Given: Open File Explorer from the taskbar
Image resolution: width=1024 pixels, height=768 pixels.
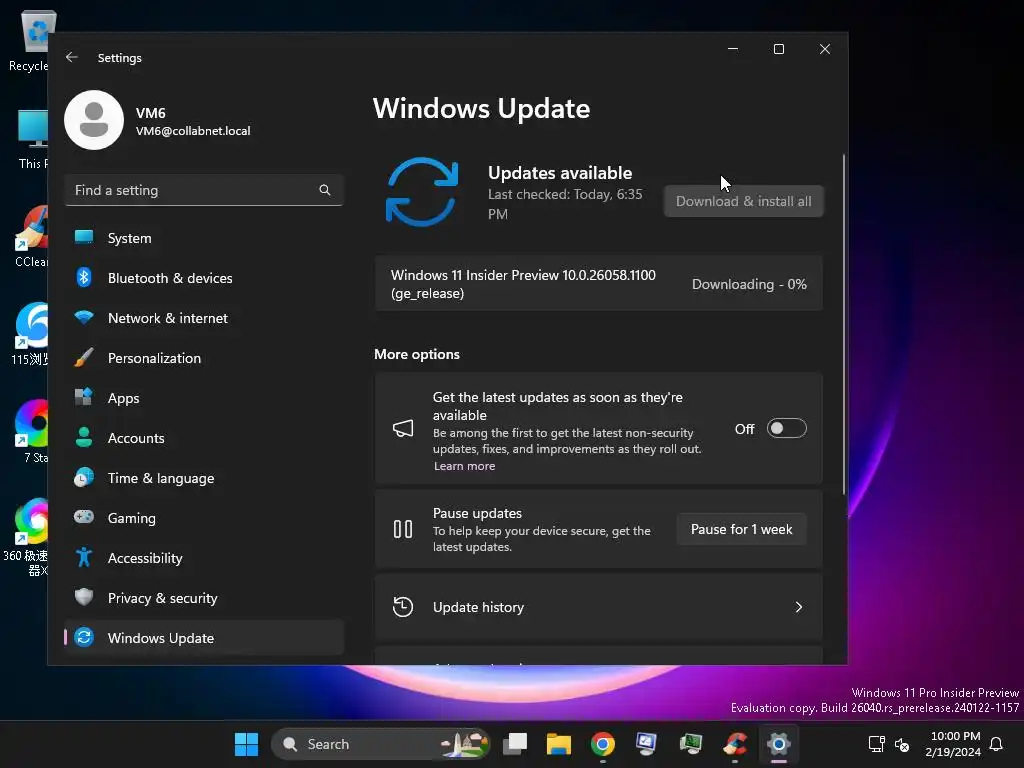Looking at the screenshot, I should click(559, 744).
